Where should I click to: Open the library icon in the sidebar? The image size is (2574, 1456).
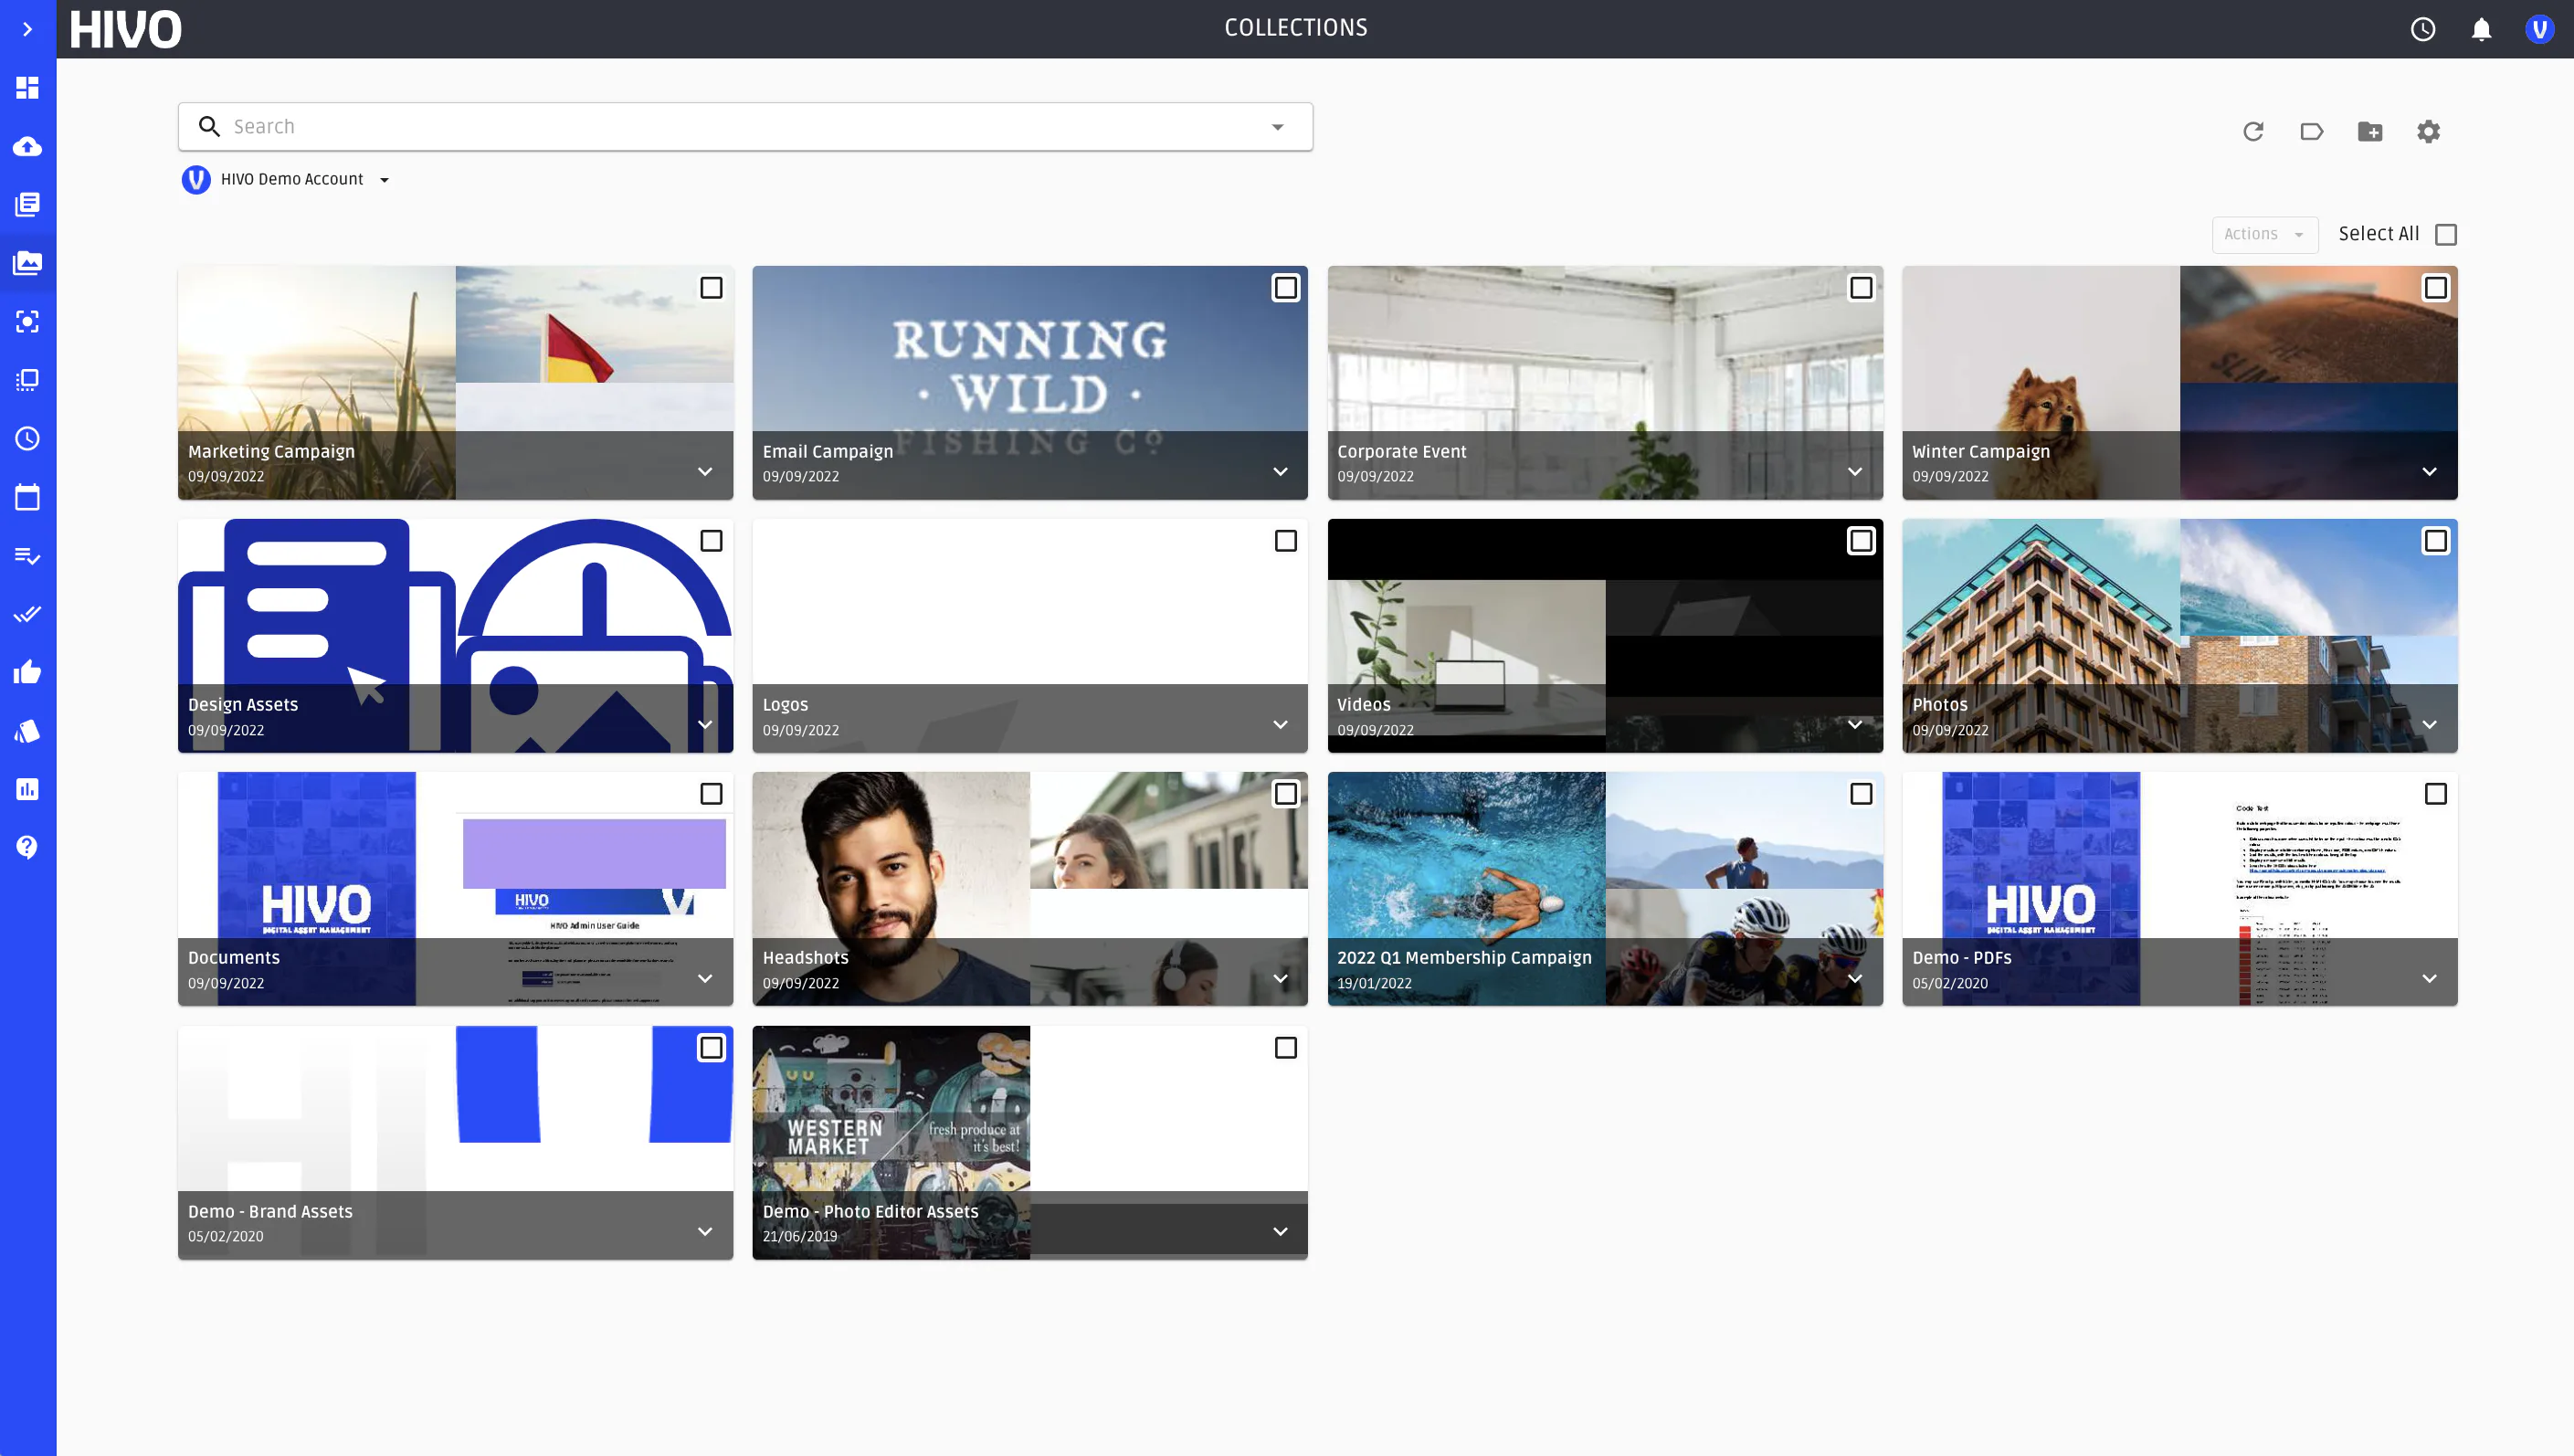pyautogui.click(x=27, y=204)
